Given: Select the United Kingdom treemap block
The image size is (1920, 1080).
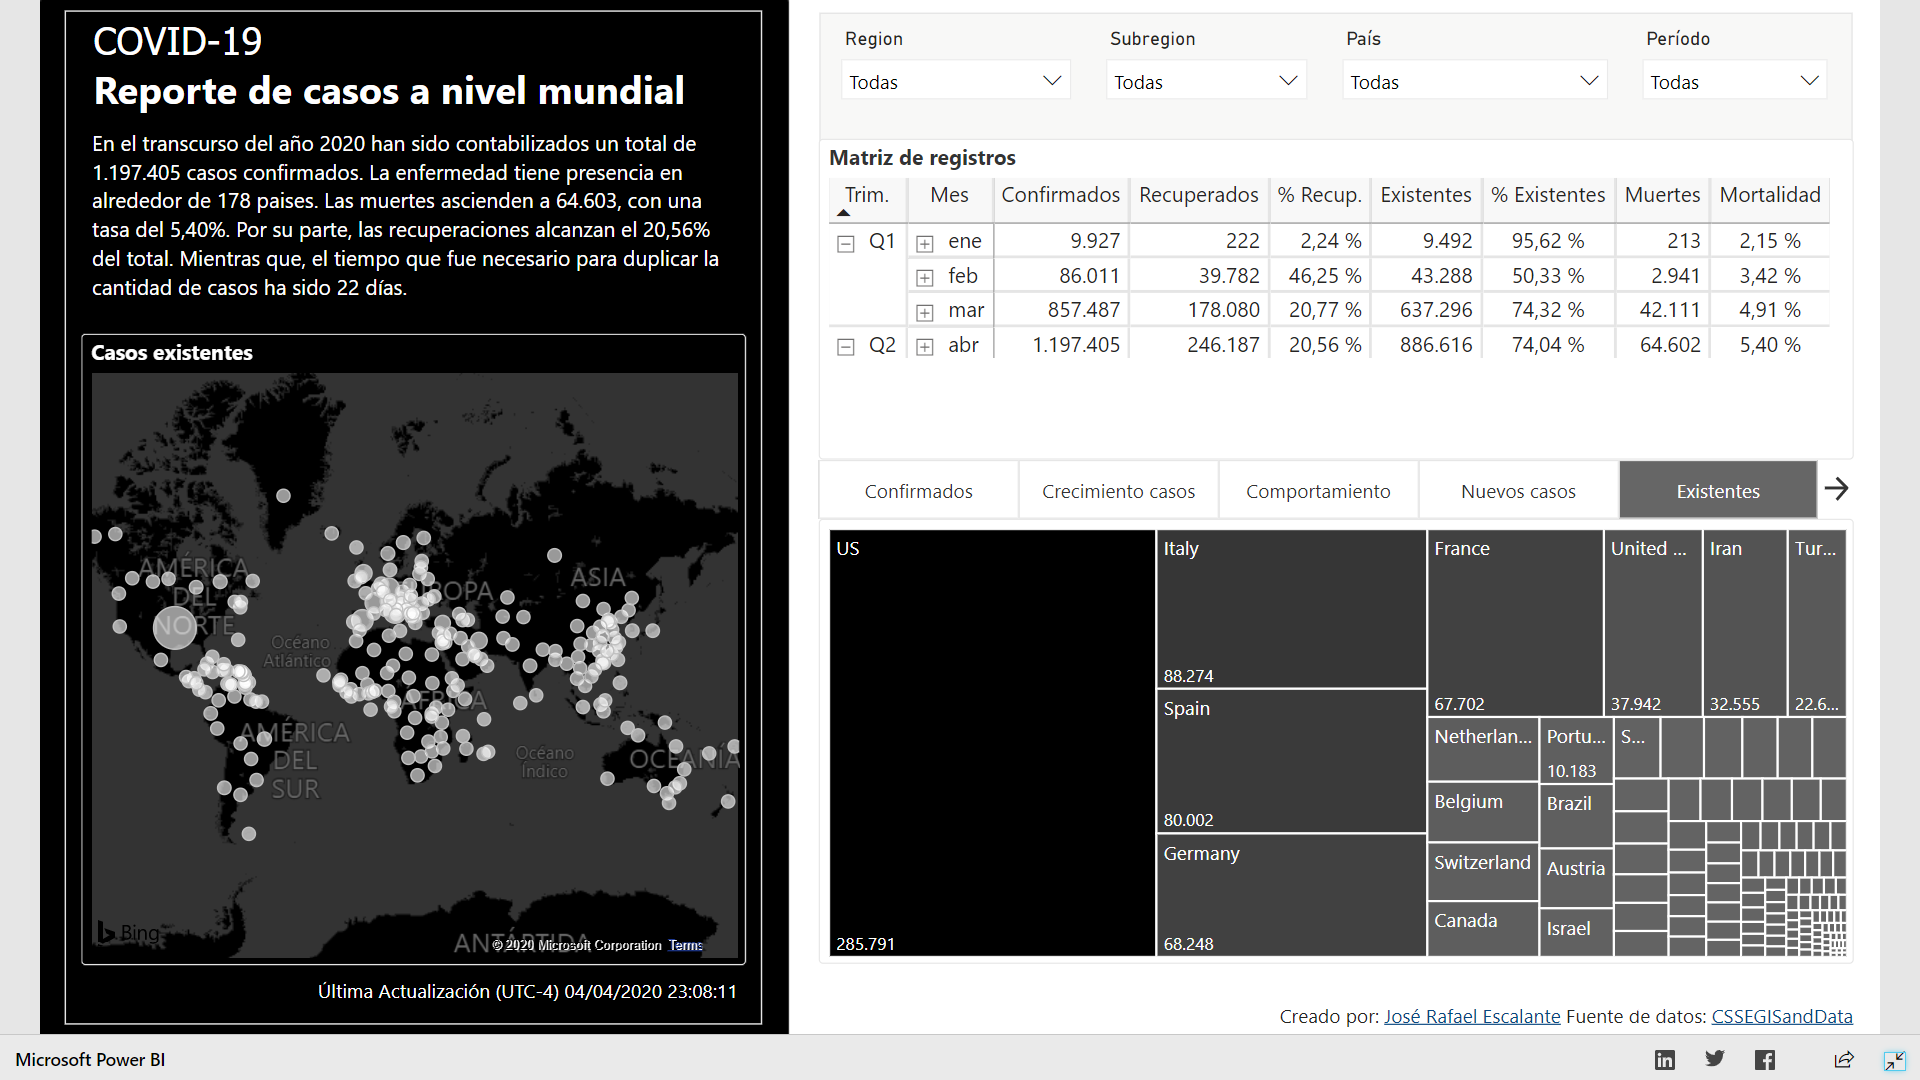Looking at the screenshot, I should (x=1653, y=622).
